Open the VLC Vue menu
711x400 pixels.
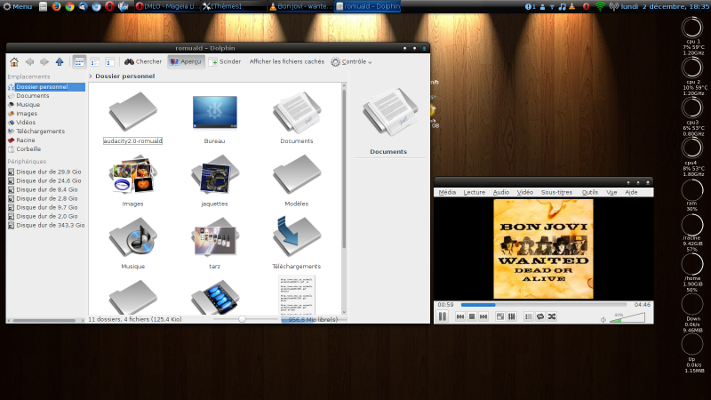click(611, 192)
